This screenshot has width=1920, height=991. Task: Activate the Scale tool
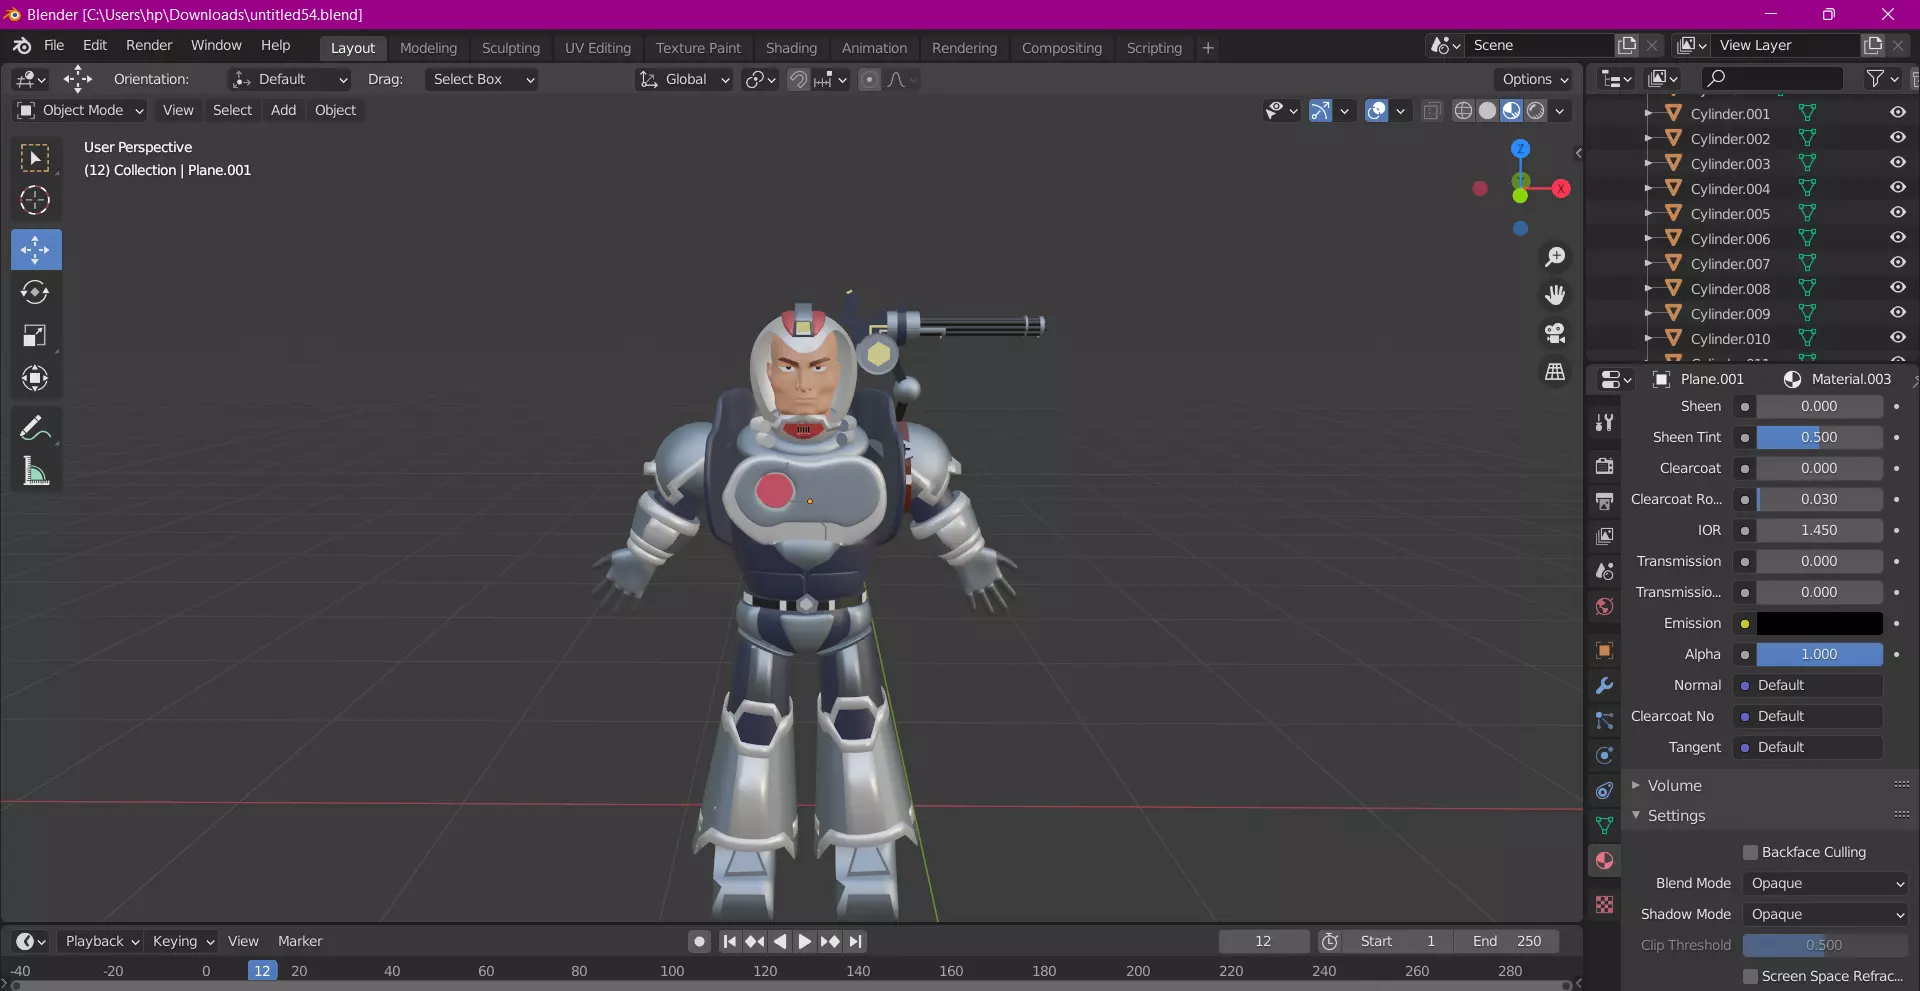point(35,335)
